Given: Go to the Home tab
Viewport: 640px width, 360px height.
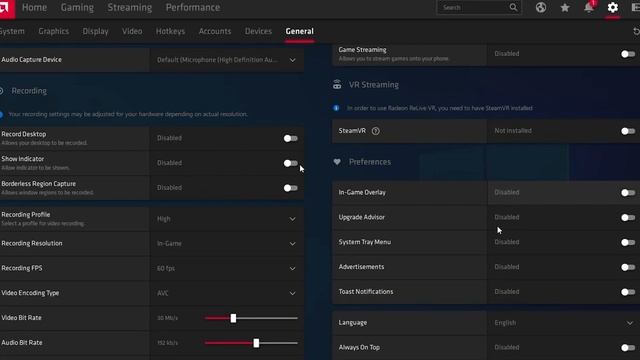Looking at the screenshot, I should pos(34,7).
